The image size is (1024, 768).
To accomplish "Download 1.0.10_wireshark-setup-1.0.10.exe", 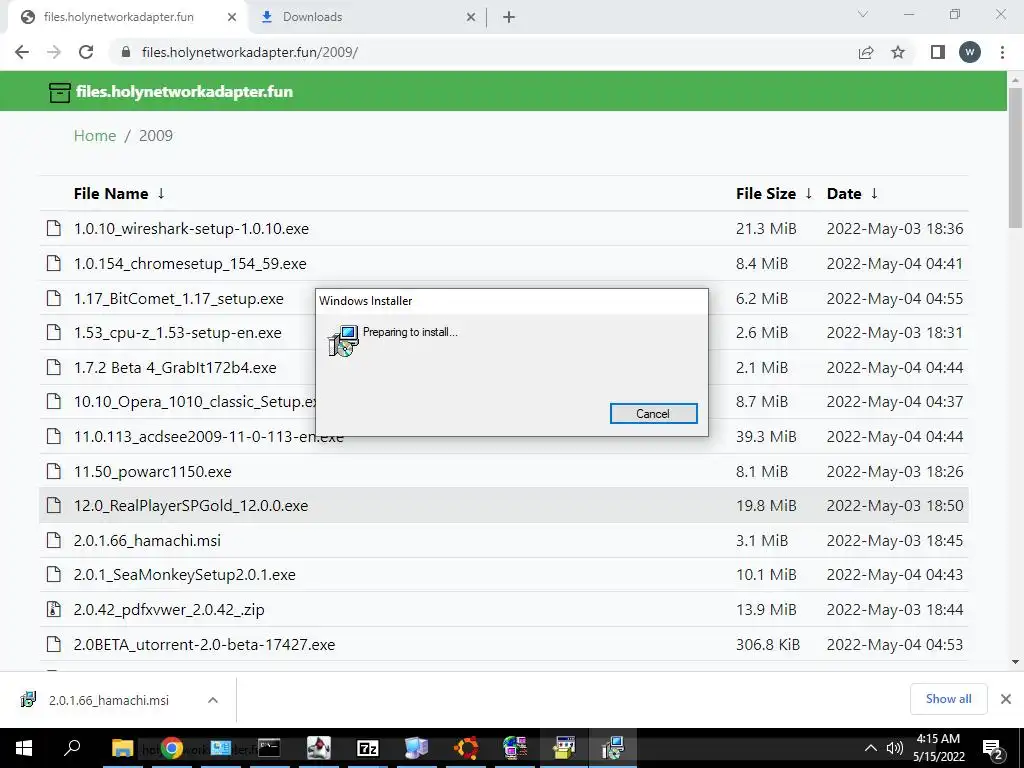I will [191, 229].
